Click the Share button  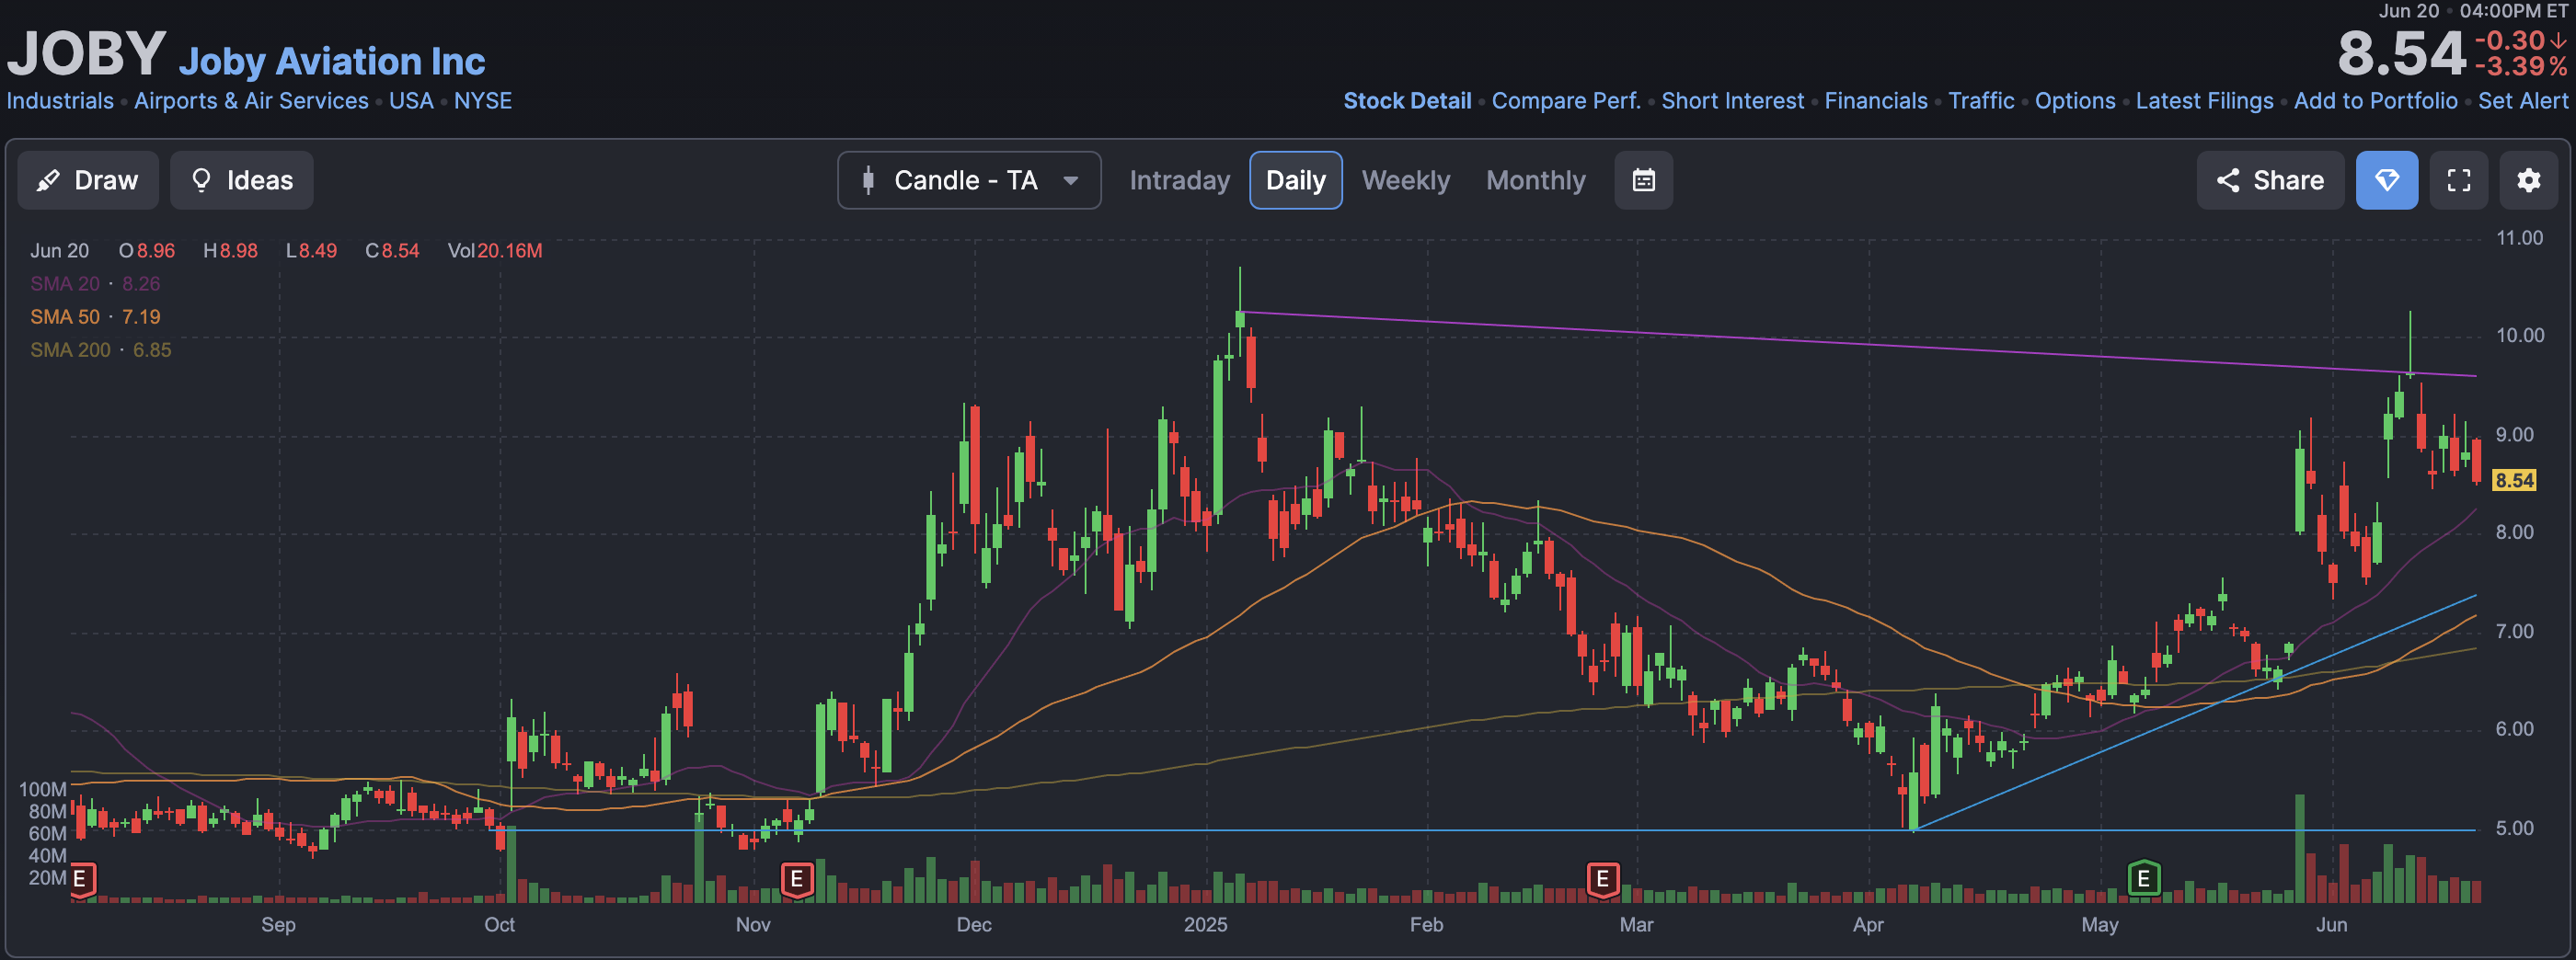pyautogui.click(x=2269, y=180)
